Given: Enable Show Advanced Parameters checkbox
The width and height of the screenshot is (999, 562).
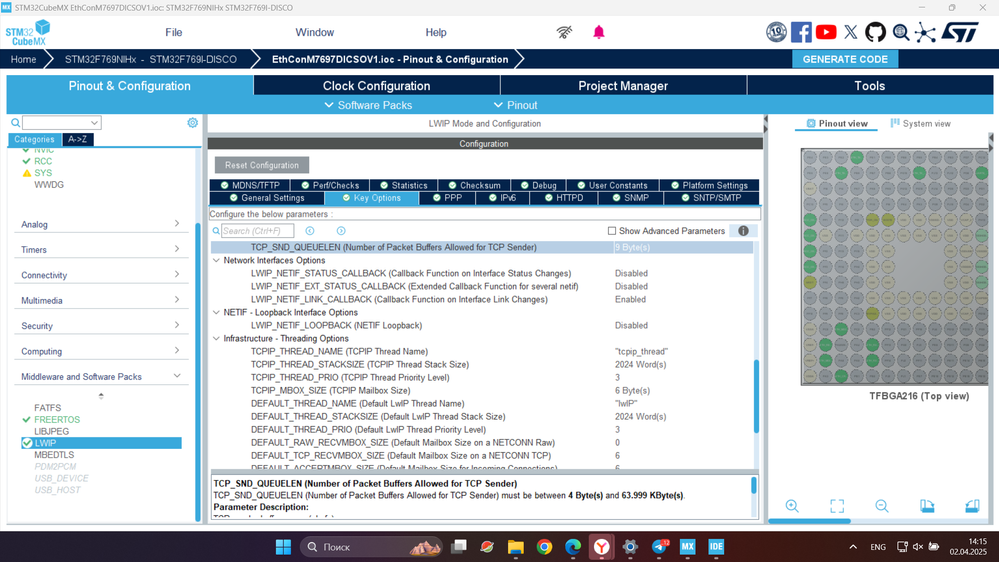Looking at the screenshot, I should click(612, 231).
